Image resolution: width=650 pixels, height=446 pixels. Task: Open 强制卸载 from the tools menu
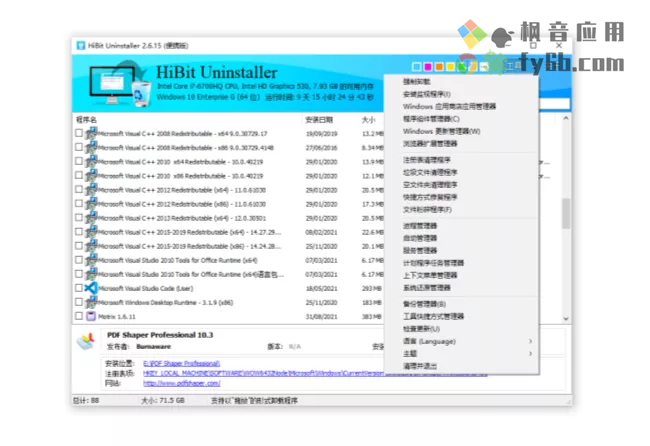pyautogui.click(x=417, y=82)
